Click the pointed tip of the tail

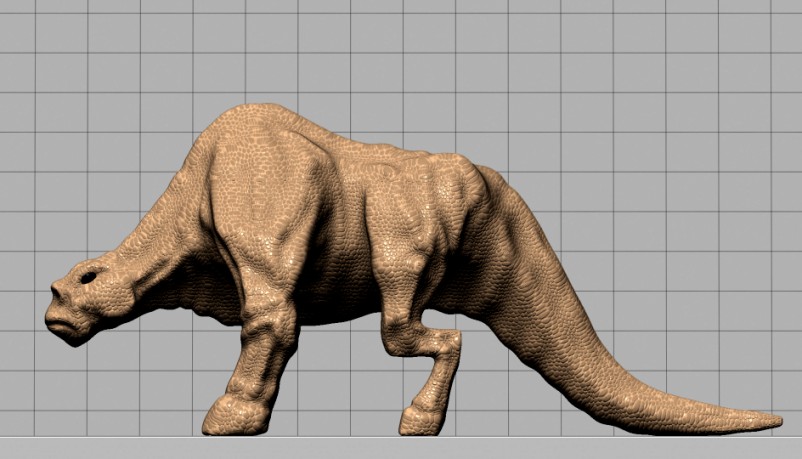tap(775, 420)
